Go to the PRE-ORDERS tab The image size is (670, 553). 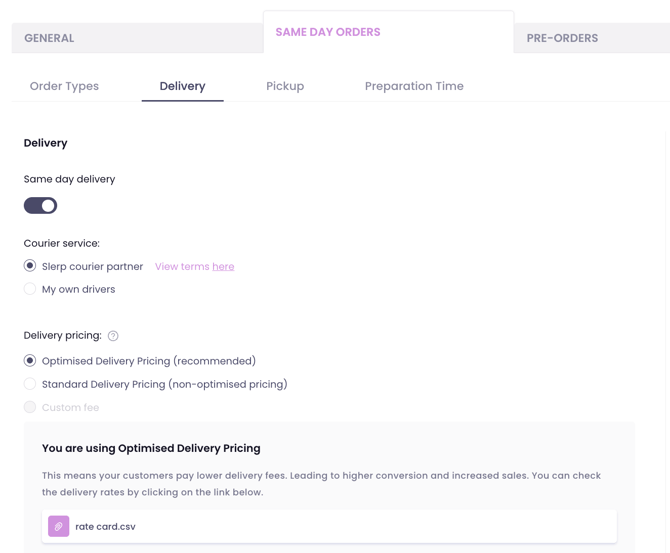pos(562,38)
